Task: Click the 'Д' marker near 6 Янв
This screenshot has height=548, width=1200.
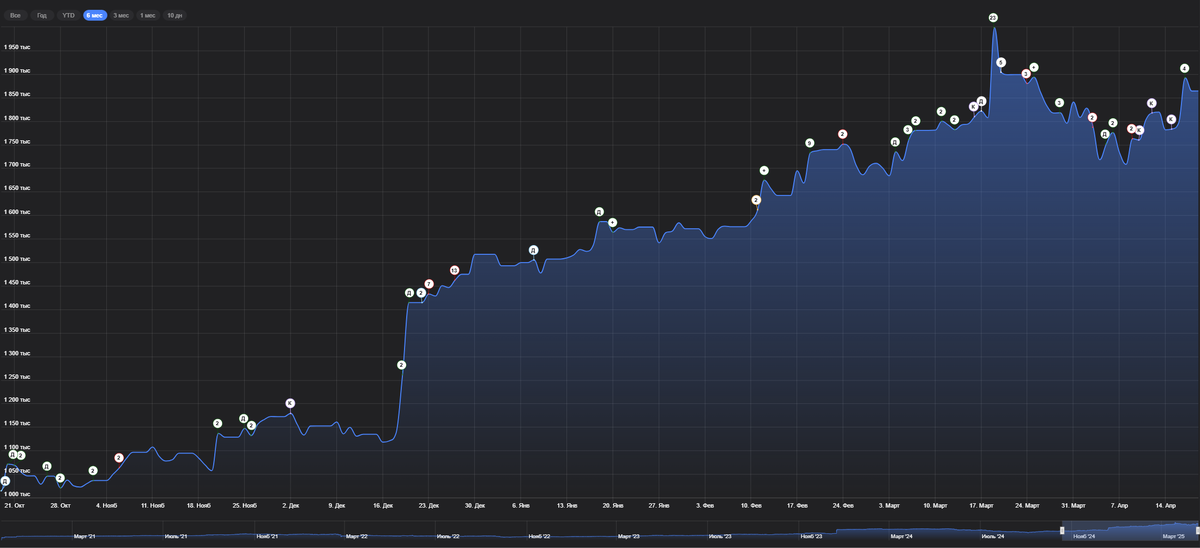Action: coord(534,250)
